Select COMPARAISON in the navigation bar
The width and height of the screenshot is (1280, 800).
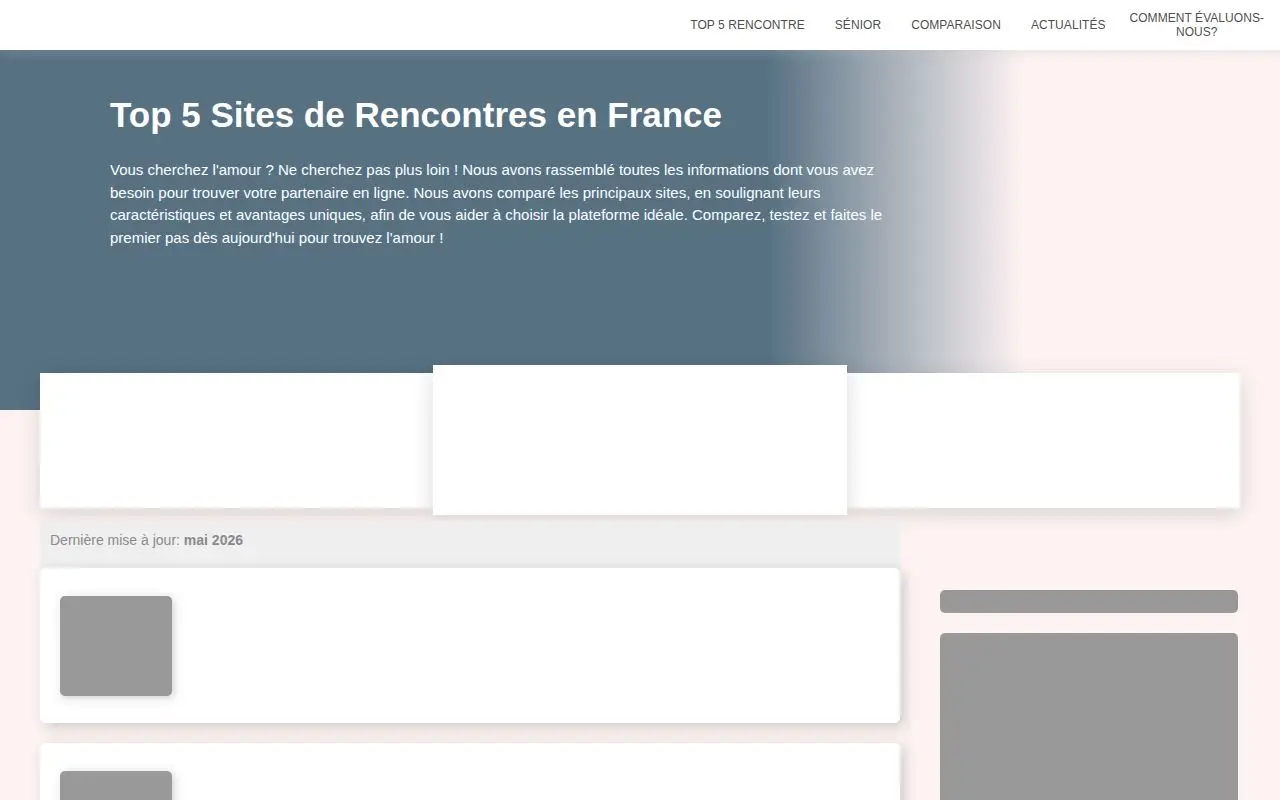pyautogui.click(x=956, y=25)
